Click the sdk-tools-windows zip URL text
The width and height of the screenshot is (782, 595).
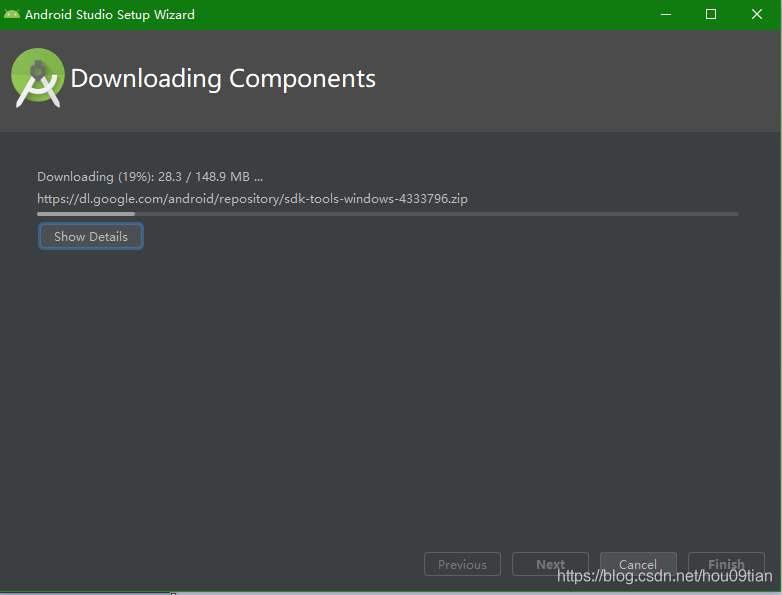tap(252, 199)
